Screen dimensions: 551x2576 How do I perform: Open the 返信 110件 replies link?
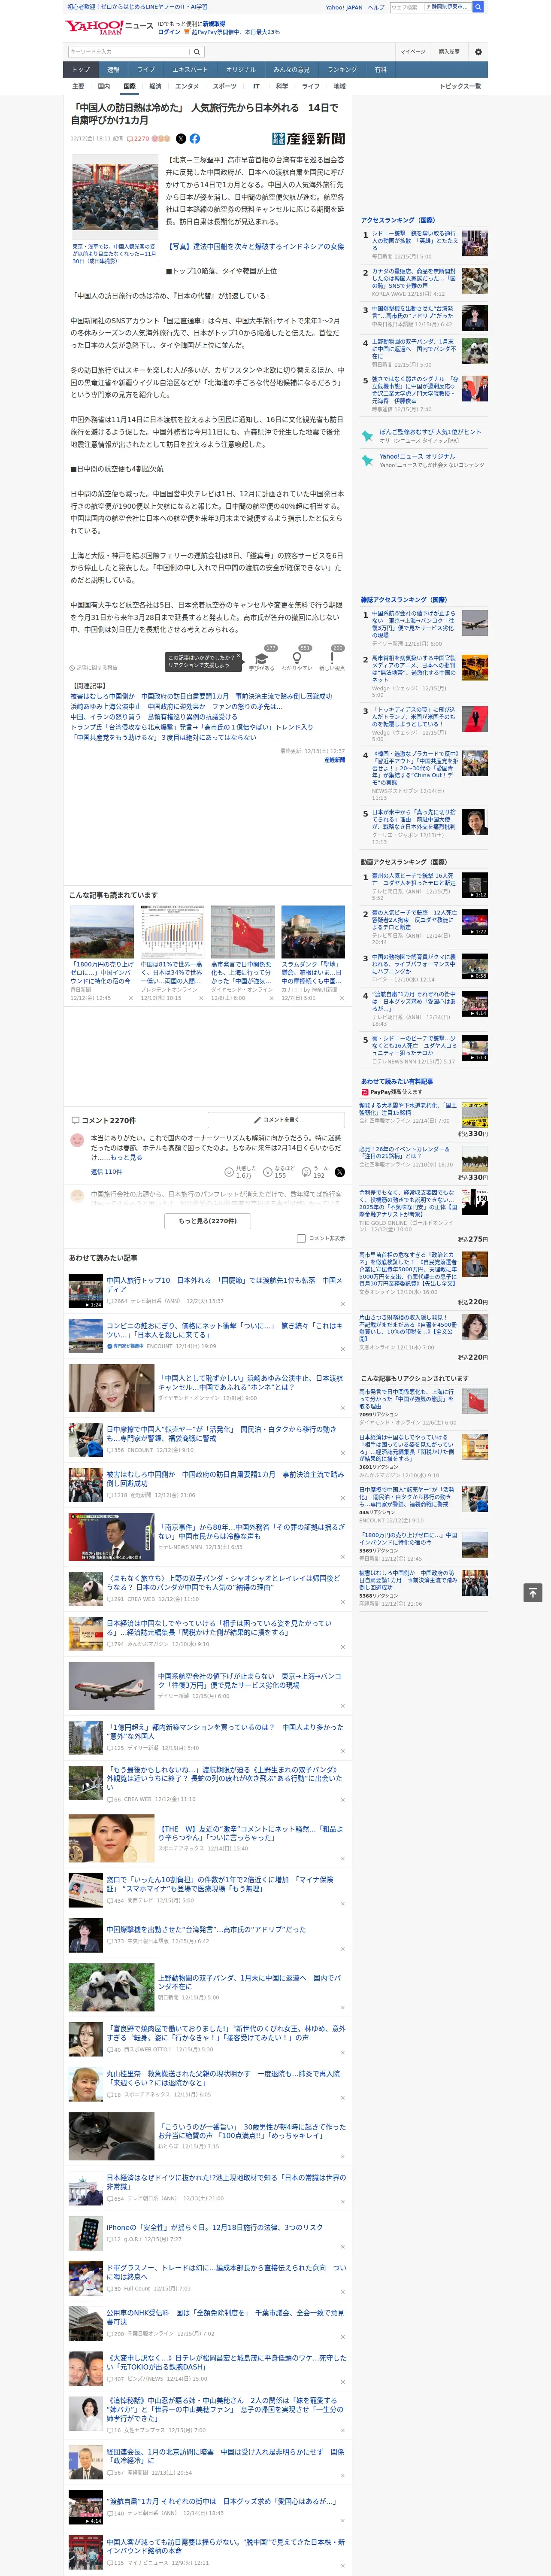pyautogui.click(x=106, y=1172)
